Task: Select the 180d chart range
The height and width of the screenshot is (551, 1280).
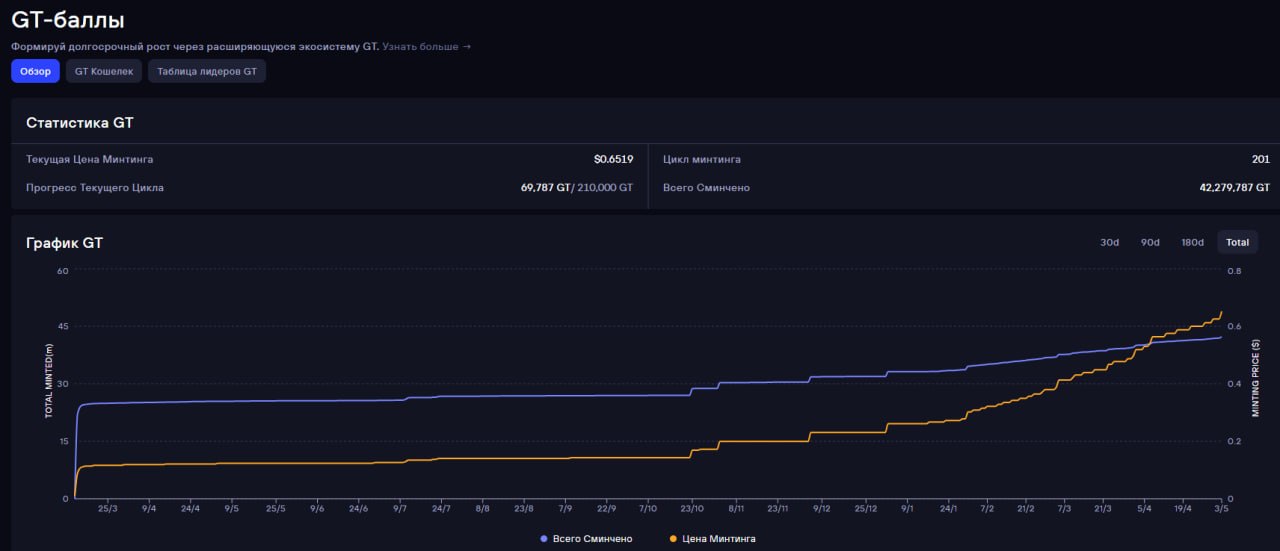Action: [x=1192, y=242]
